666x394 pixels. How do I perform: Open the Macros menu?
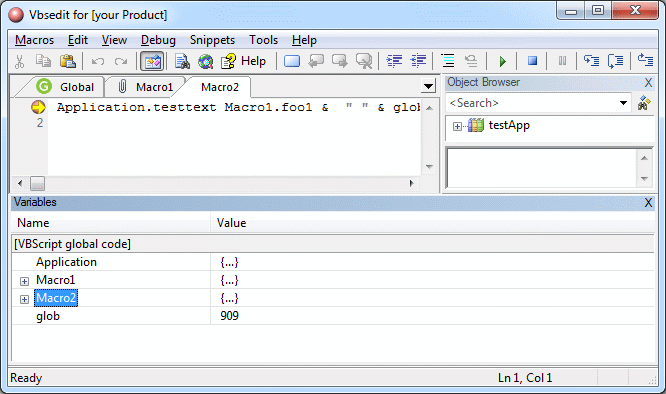[34, 40]
